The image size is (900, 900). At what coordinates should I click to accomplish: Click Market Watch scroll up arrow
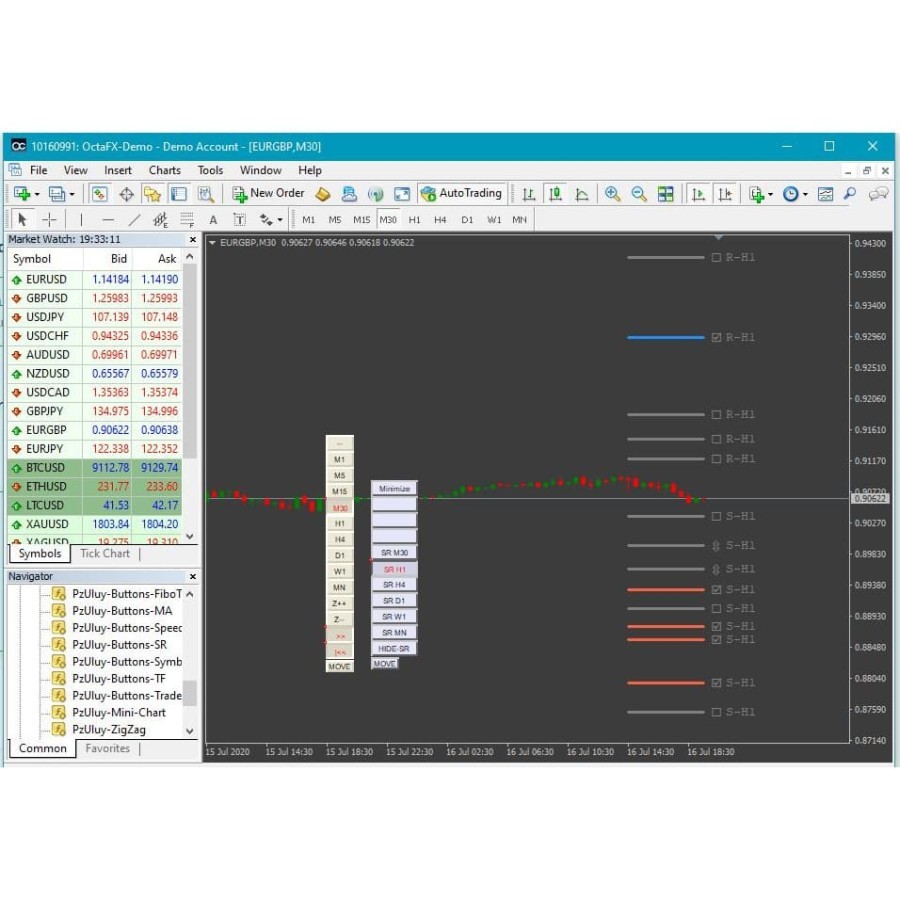pos(190,257)
